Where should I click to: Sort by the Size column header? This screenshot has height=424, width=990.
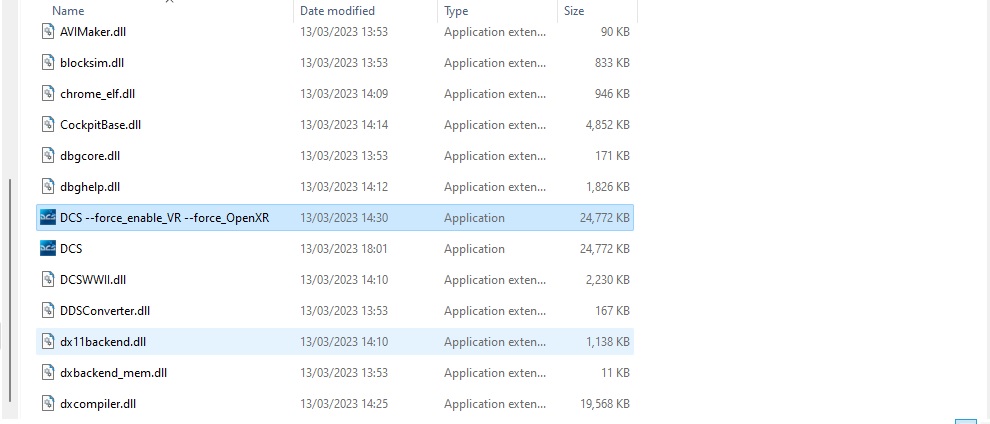pos(574,11)
